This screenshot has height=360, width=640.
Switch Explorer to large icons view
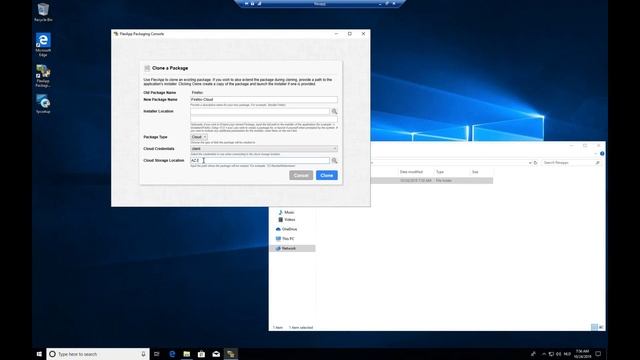[601, 327]
